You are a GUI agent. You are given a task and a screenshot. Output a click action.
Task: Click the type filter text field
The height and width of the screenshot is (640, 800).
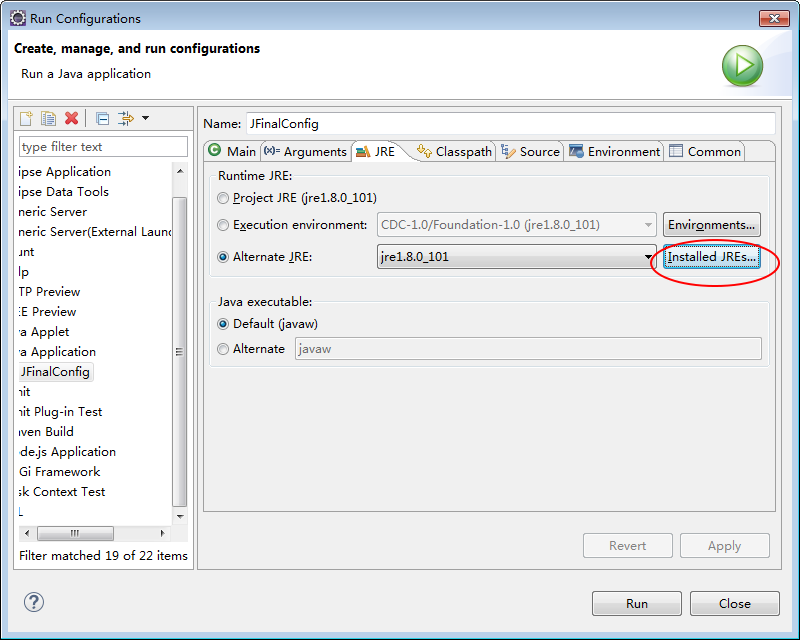(103, 147)
